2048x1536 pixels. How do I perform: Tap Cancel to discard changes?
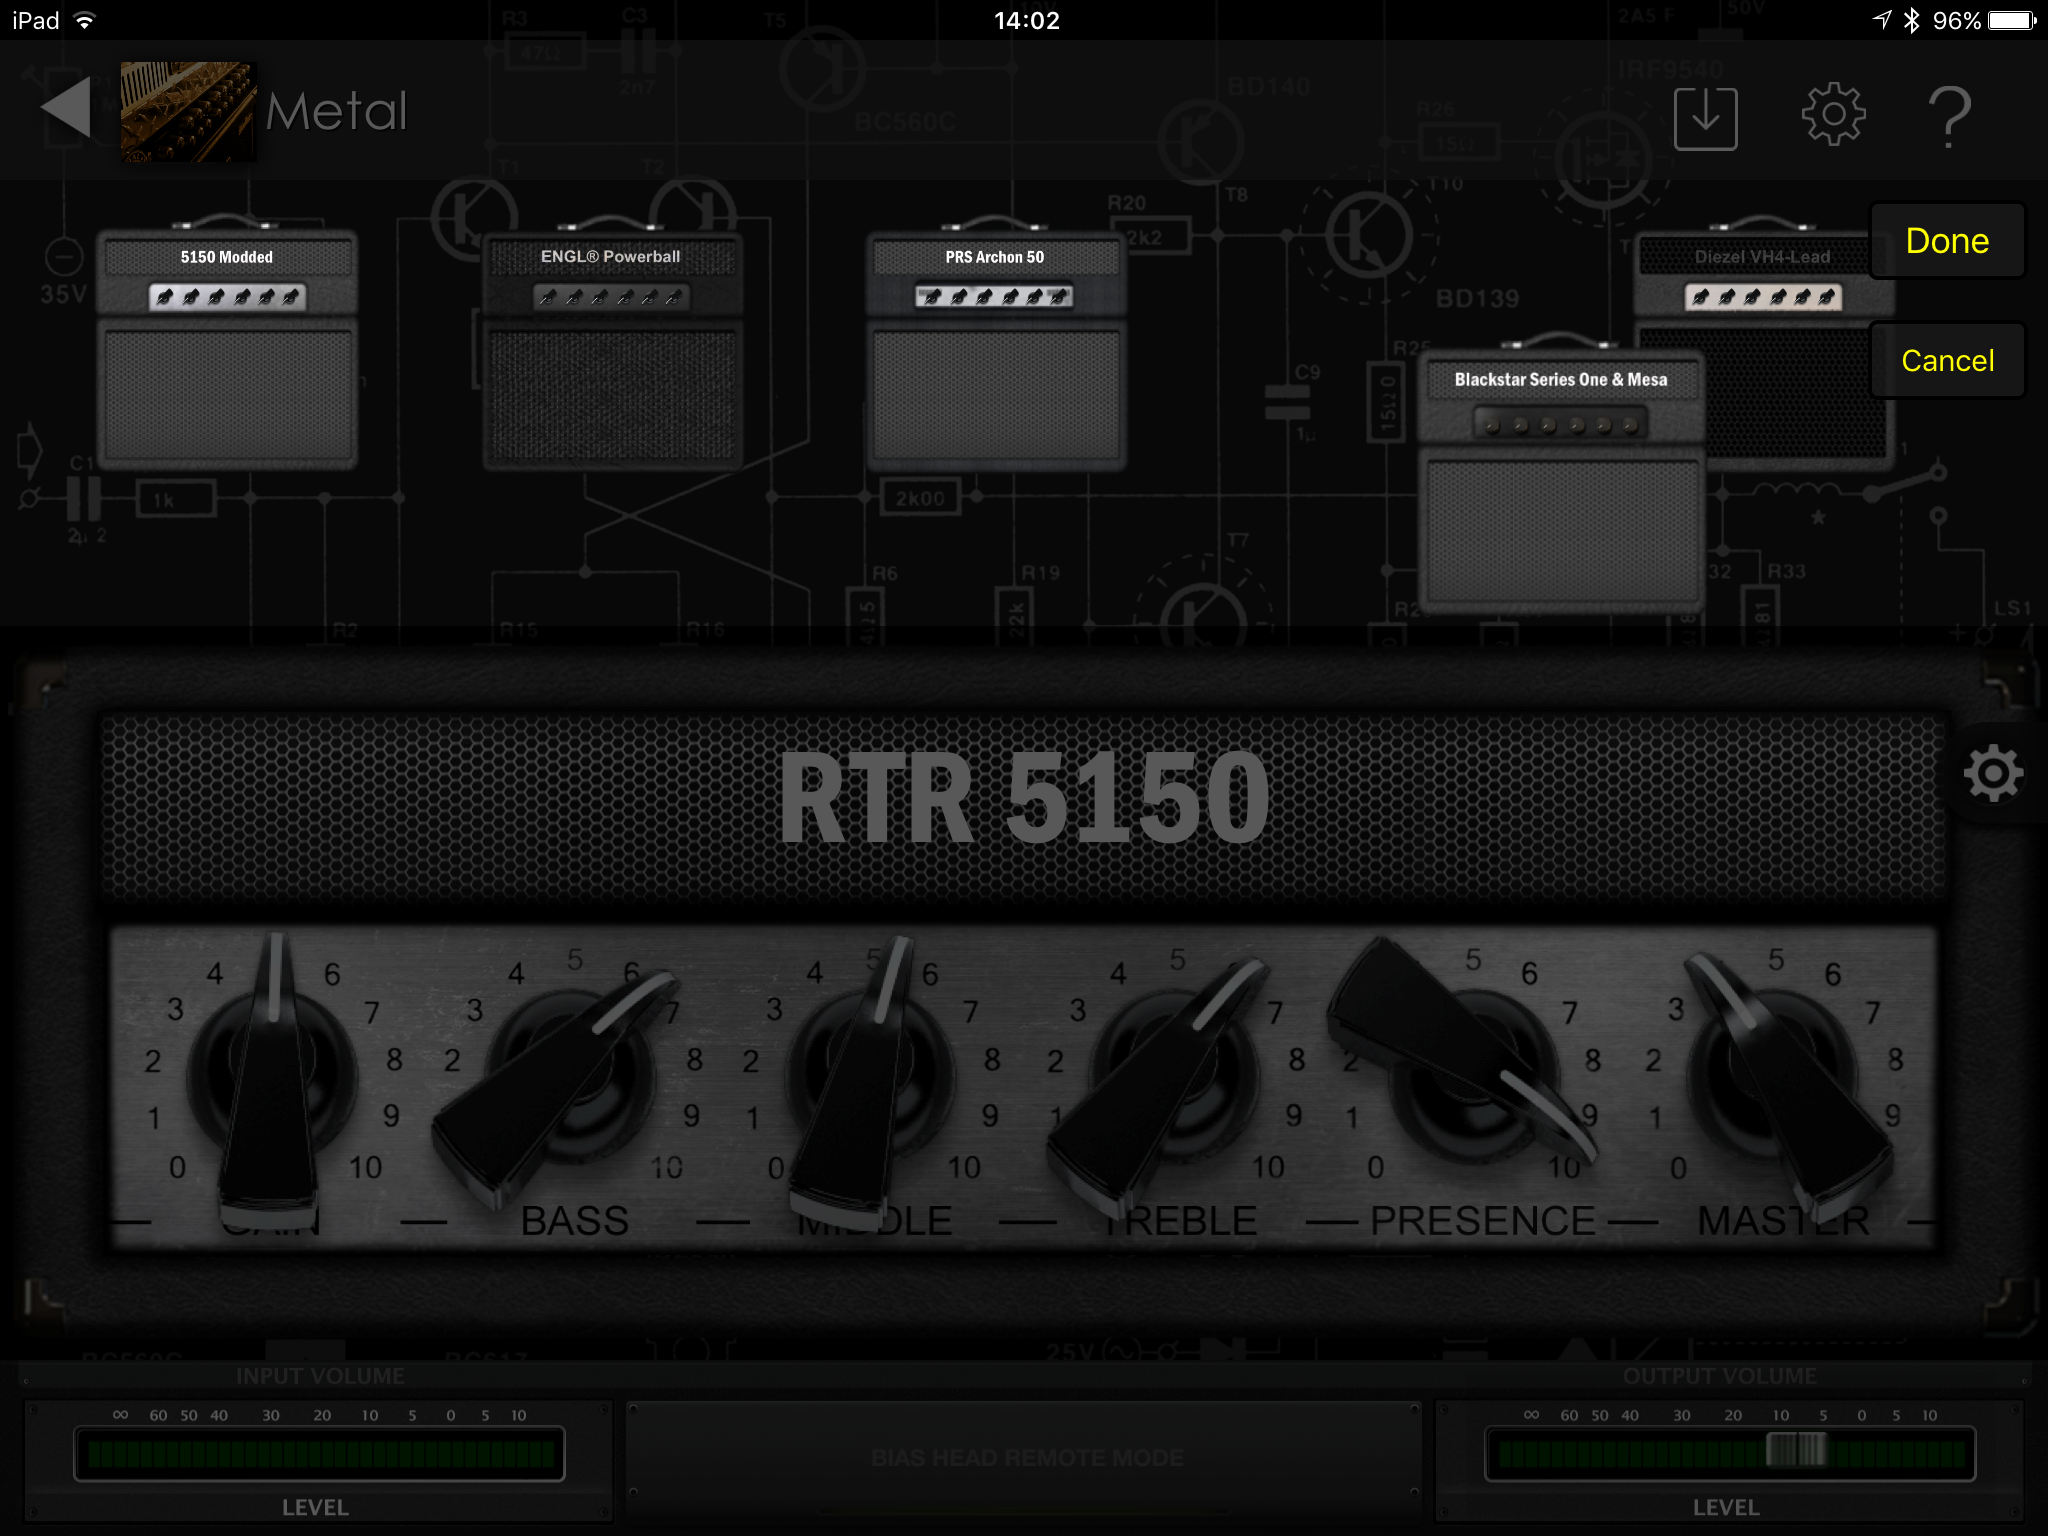point(1947,360)
